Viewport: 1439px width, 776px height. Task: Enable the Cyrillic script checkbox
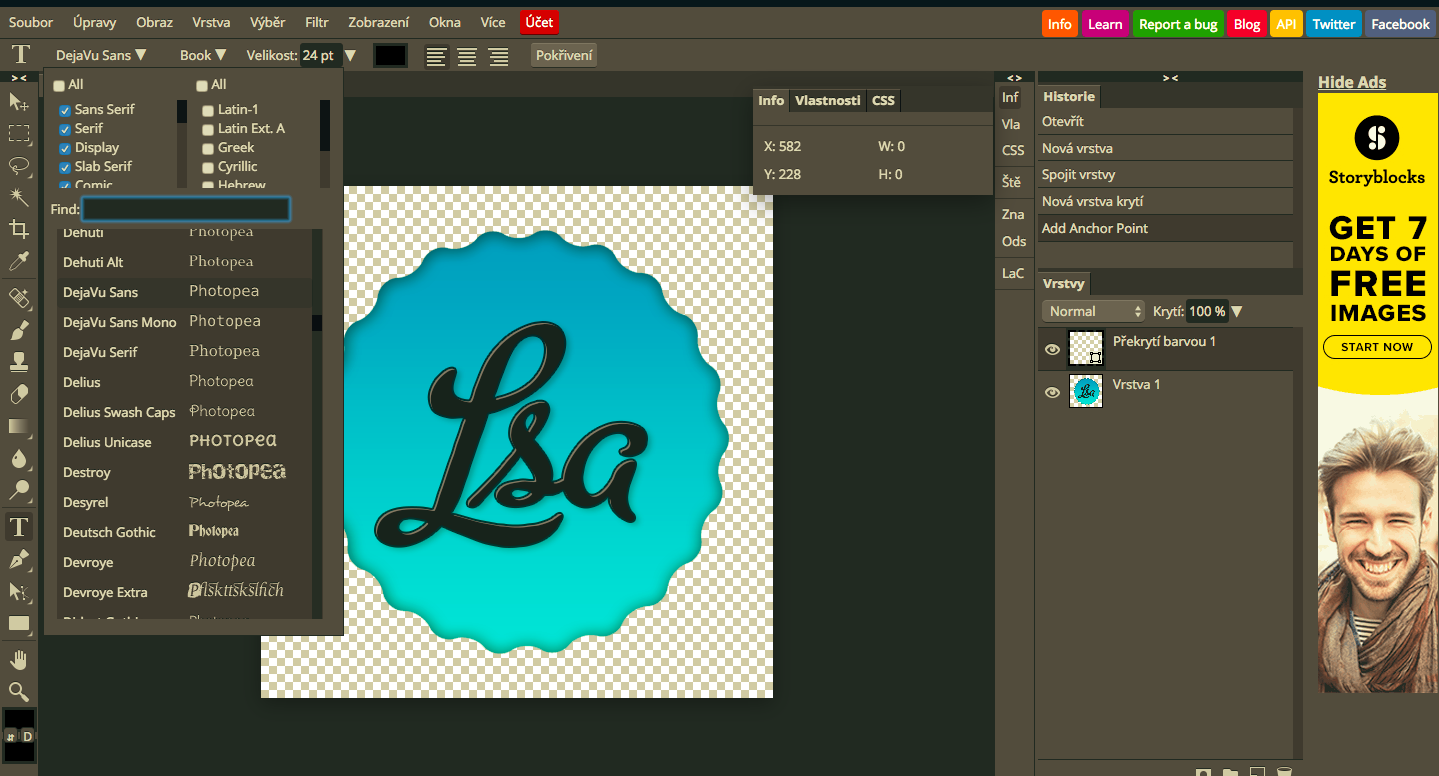(208, 167)
